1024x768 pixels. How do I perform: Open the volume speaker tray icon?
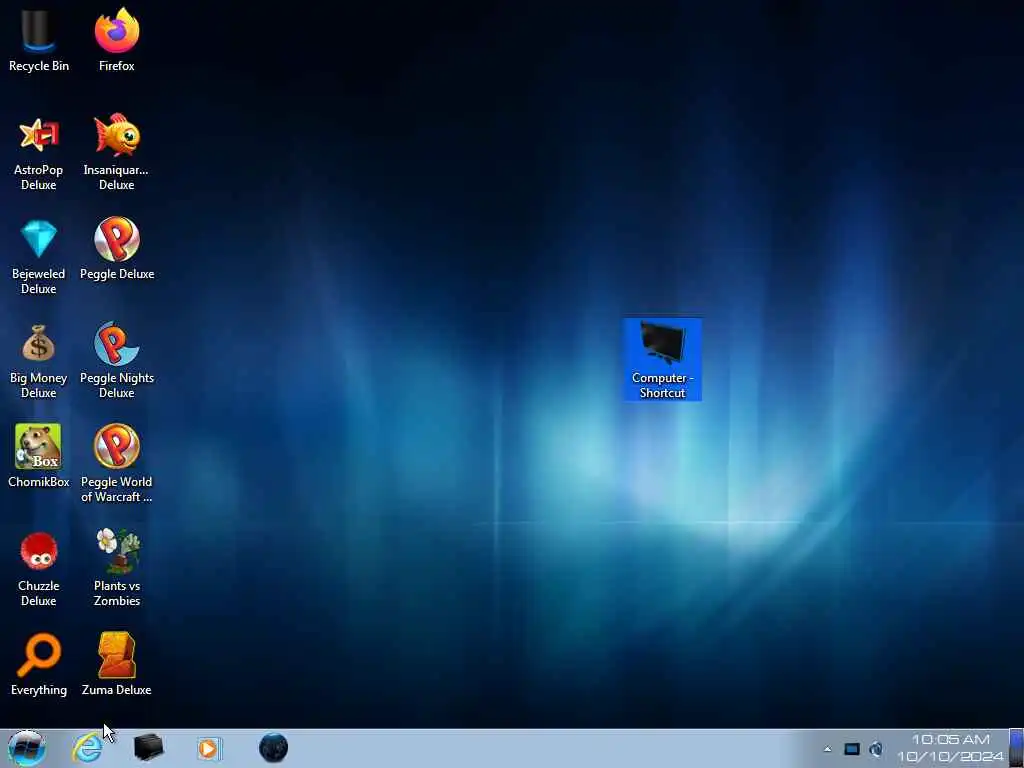[x=876, y=749]
